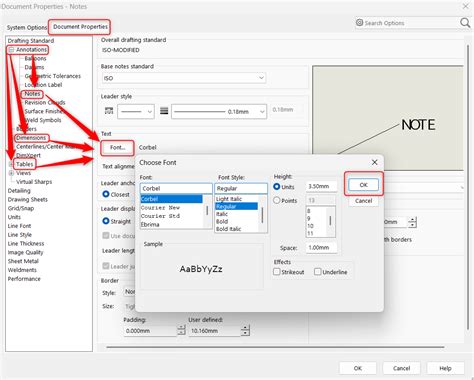
Task: Toggle Strikeout effect checkbox
Action: (x=277, y=272)
